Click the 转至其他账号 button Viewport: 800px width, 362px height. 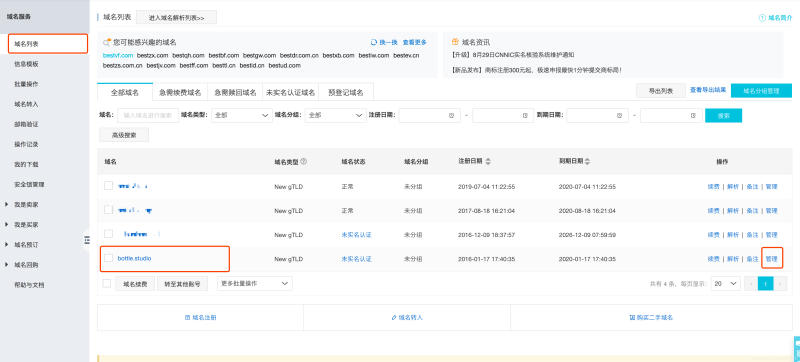tap(182, 284)
